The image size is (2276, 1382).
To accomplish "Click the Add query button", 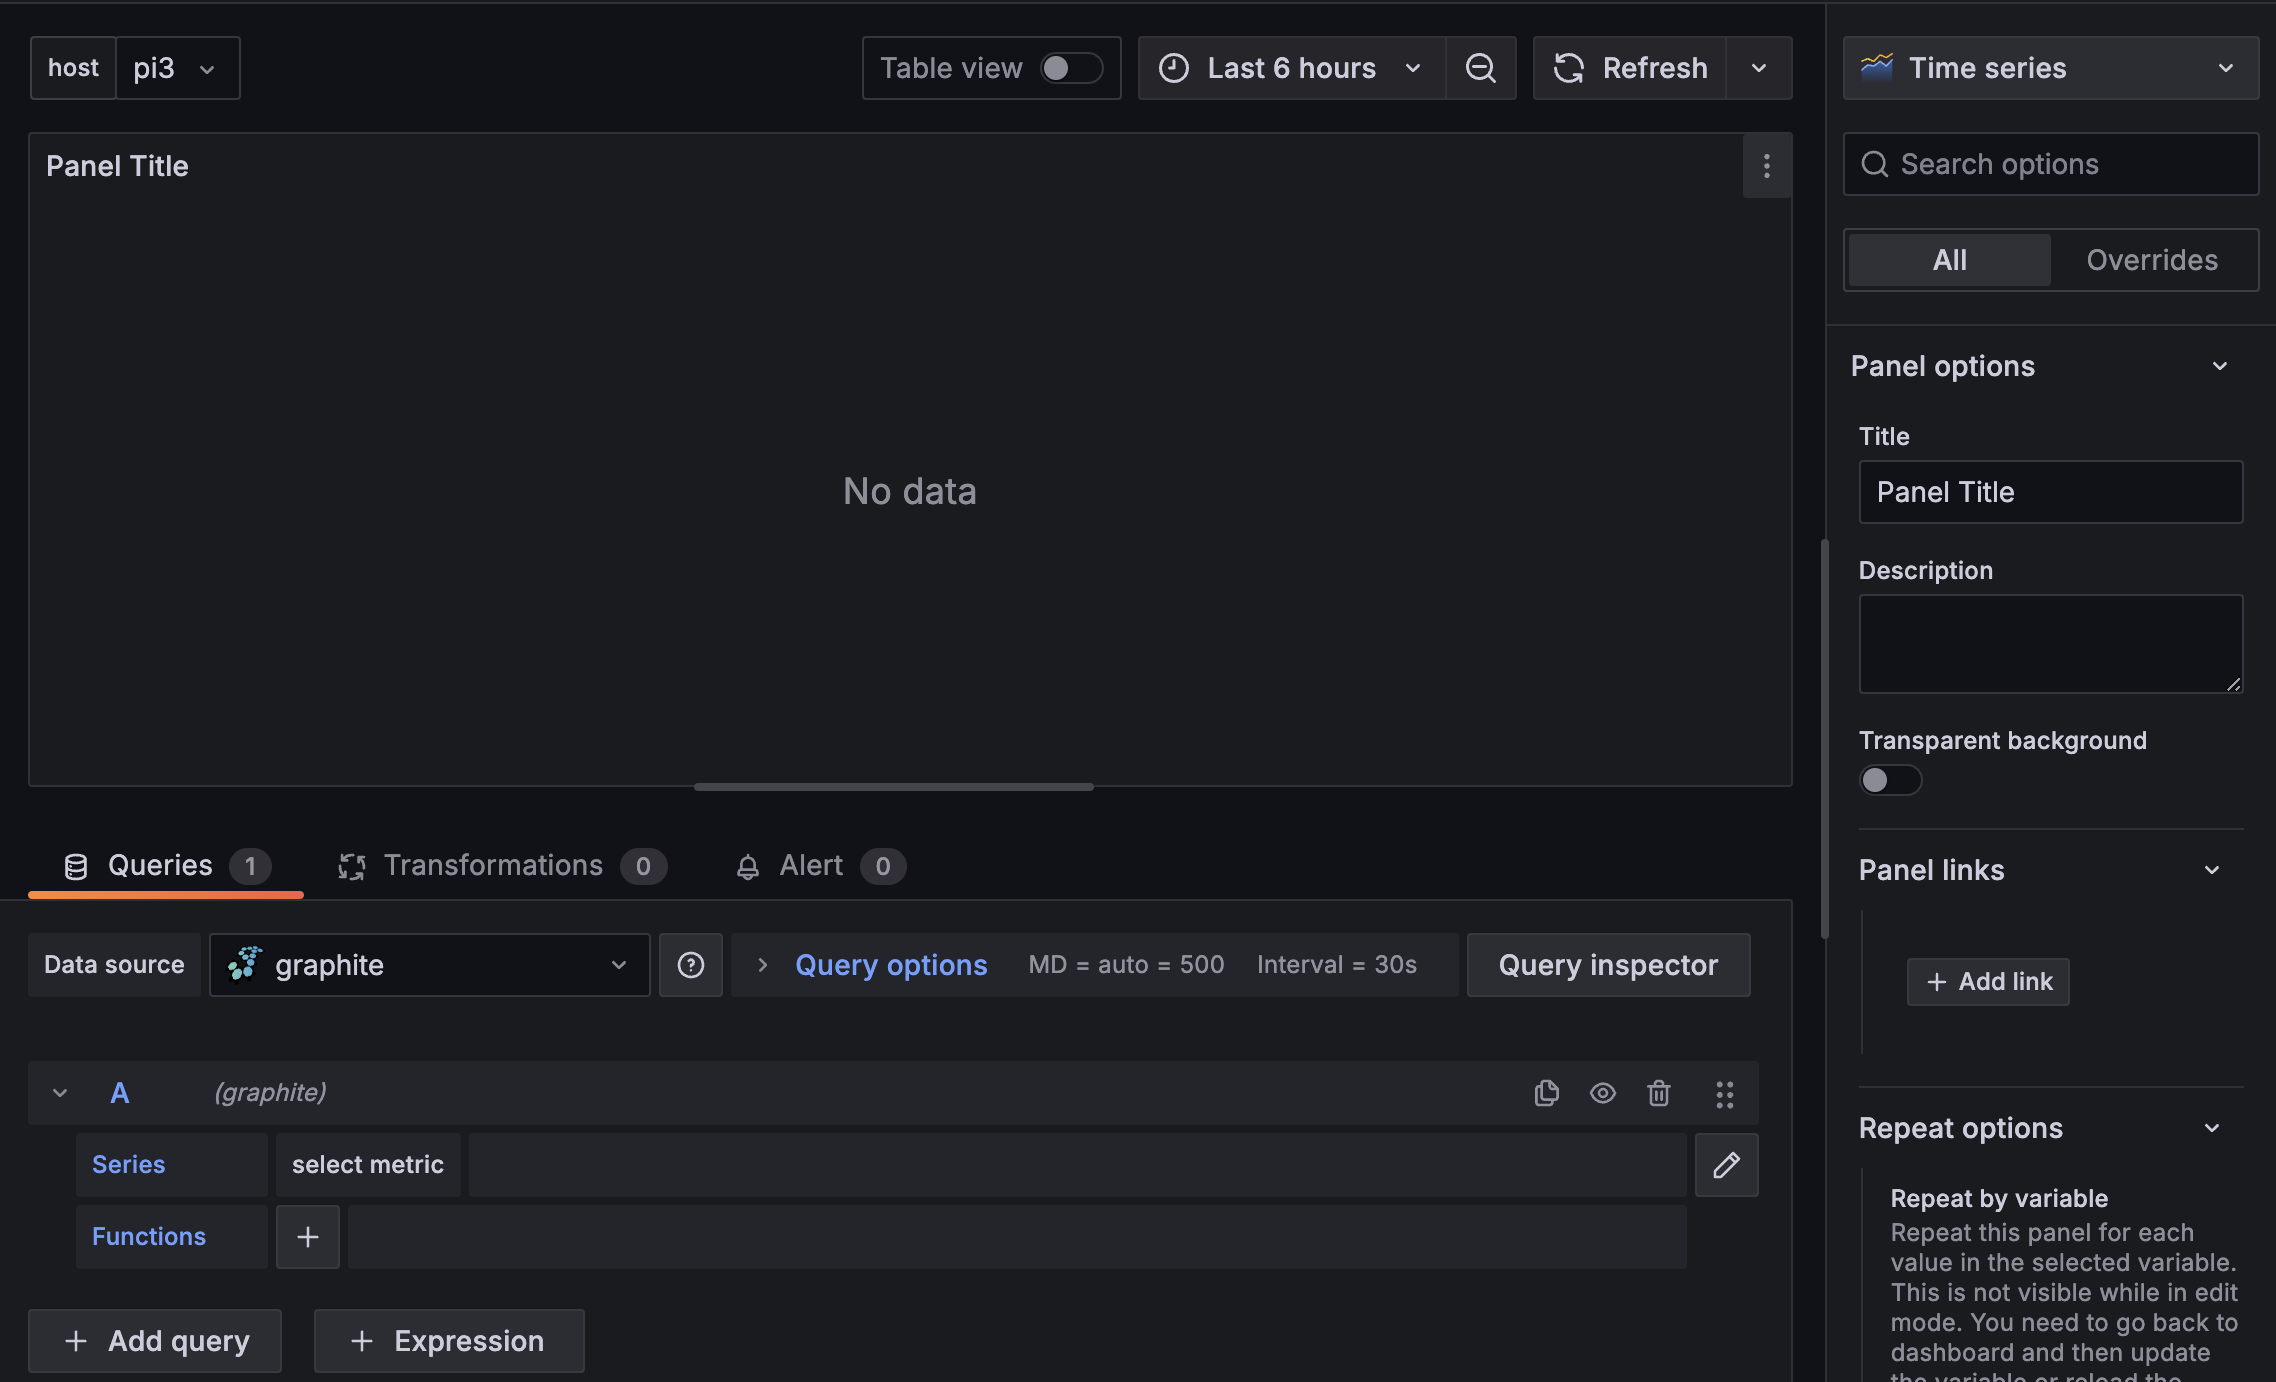I will pyautogui.click(x=156, y=1341).
